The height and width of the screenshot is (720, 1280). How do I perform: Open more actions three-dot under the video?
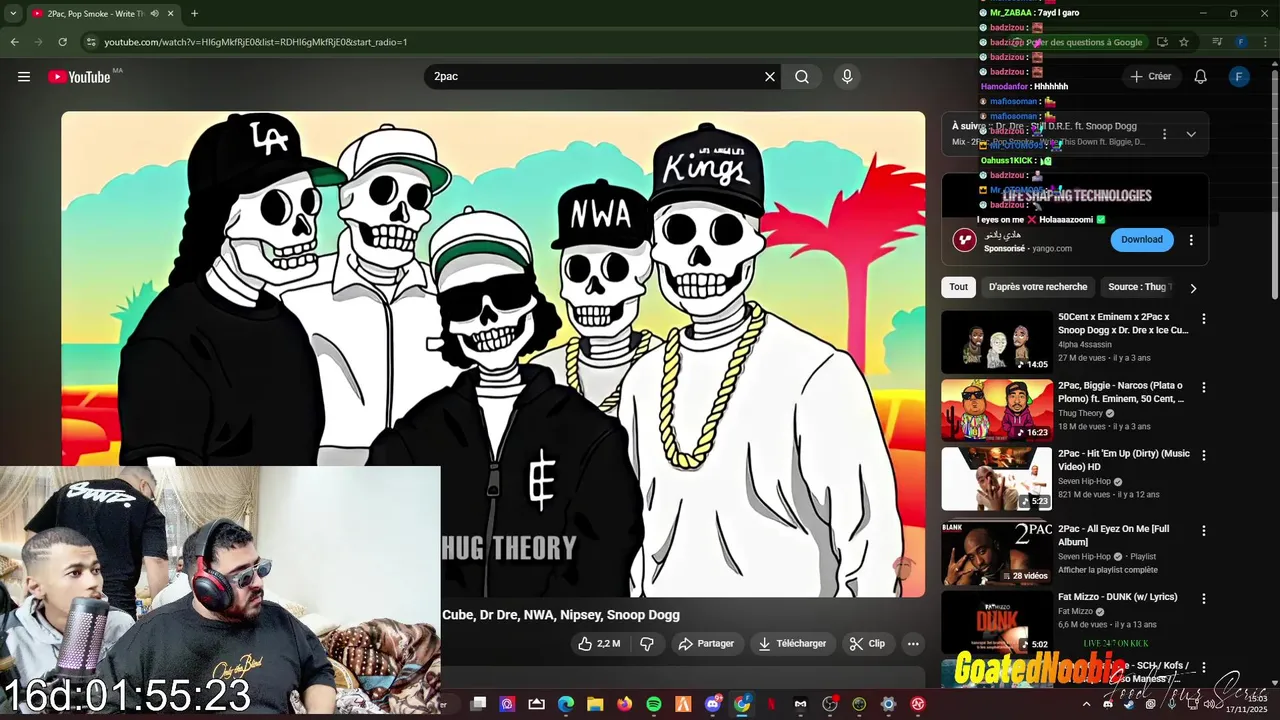(x=912, y=644)
